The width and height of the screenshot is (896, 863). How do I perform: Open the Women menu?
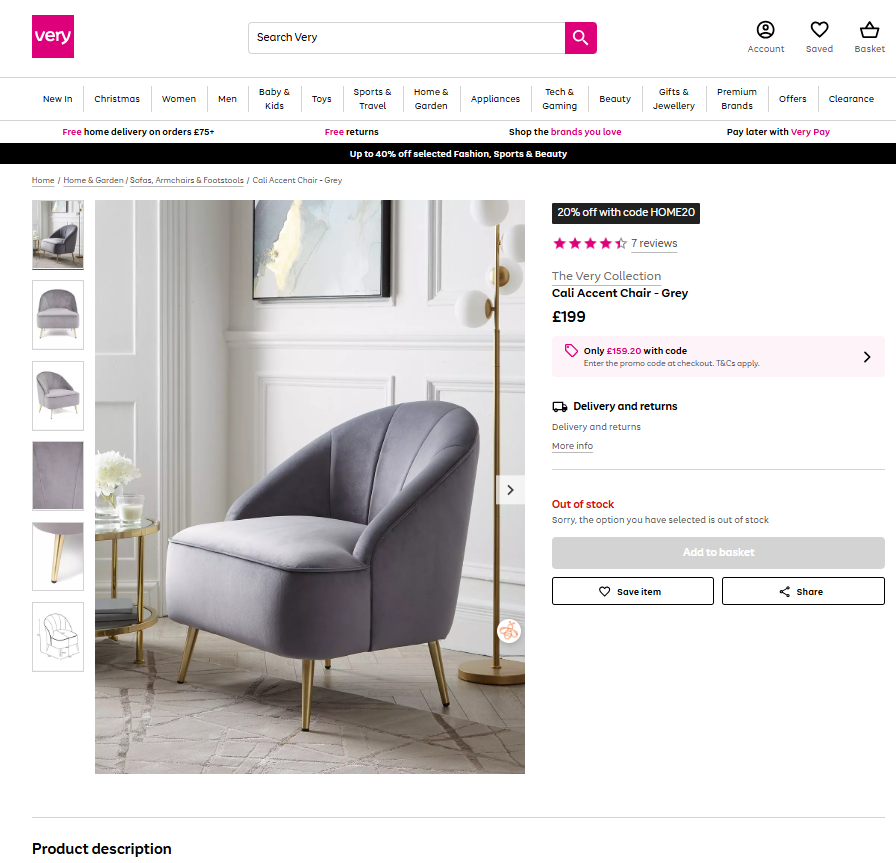coord(179,99)
